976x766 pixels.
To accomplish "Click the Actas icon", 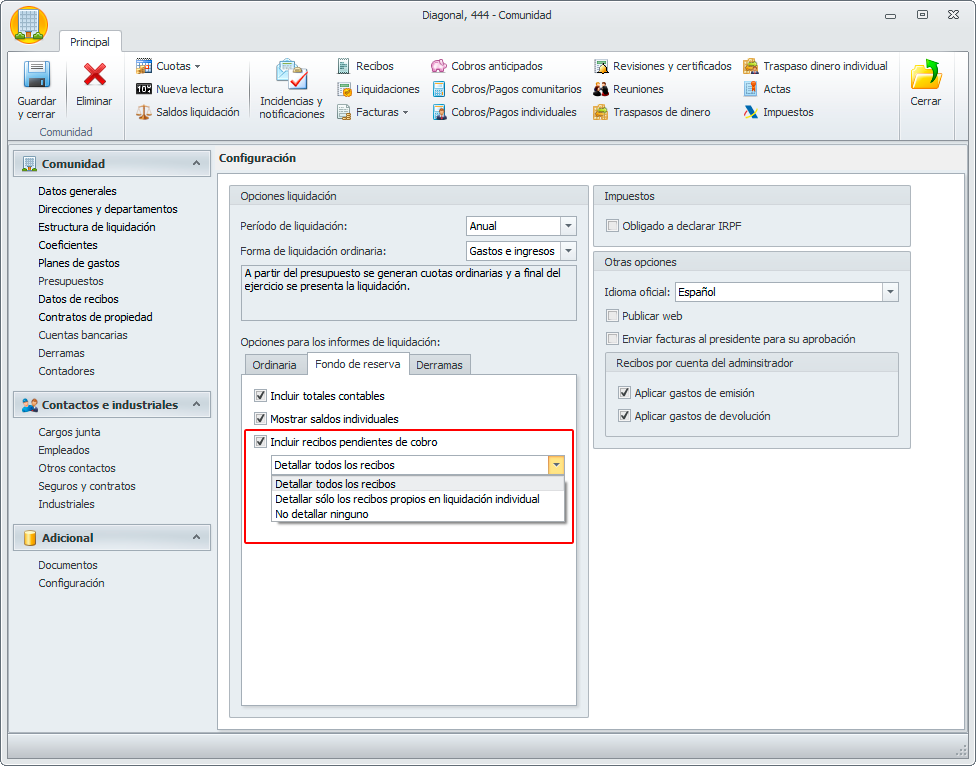I will [x=751, y=89].
